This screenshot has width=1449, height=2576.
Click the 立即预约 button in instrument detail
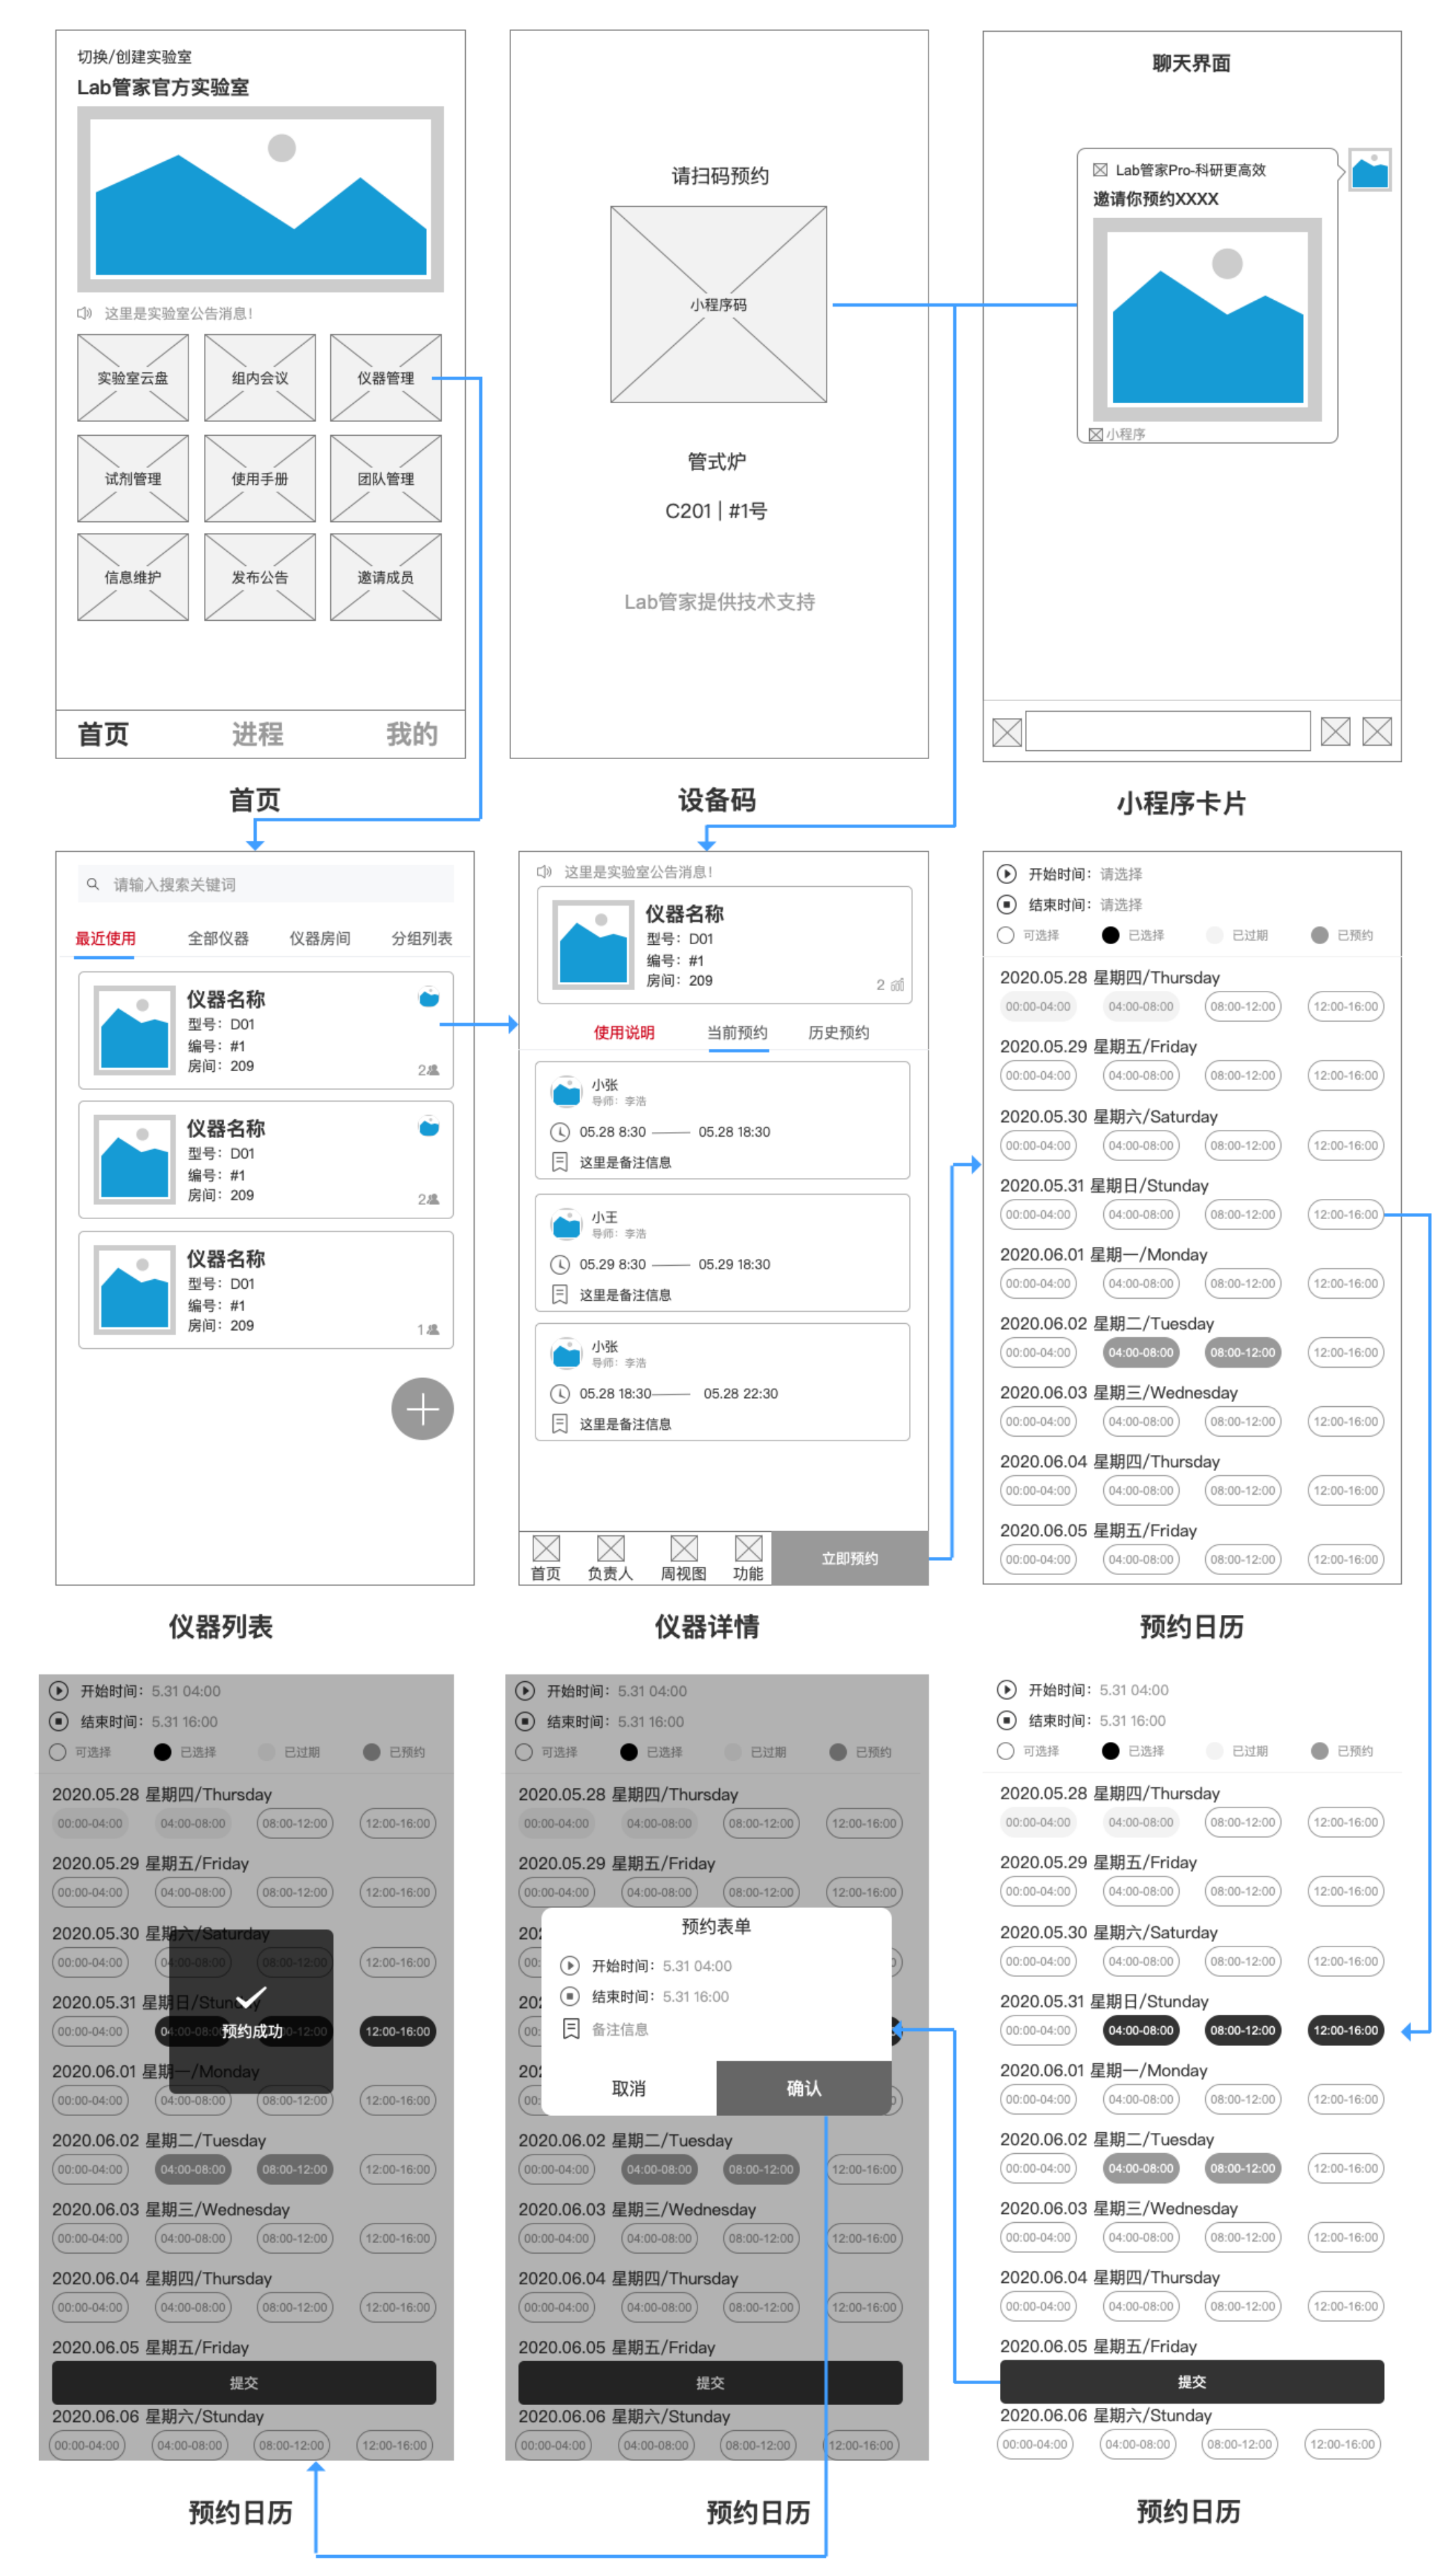tap(850, 1558)
